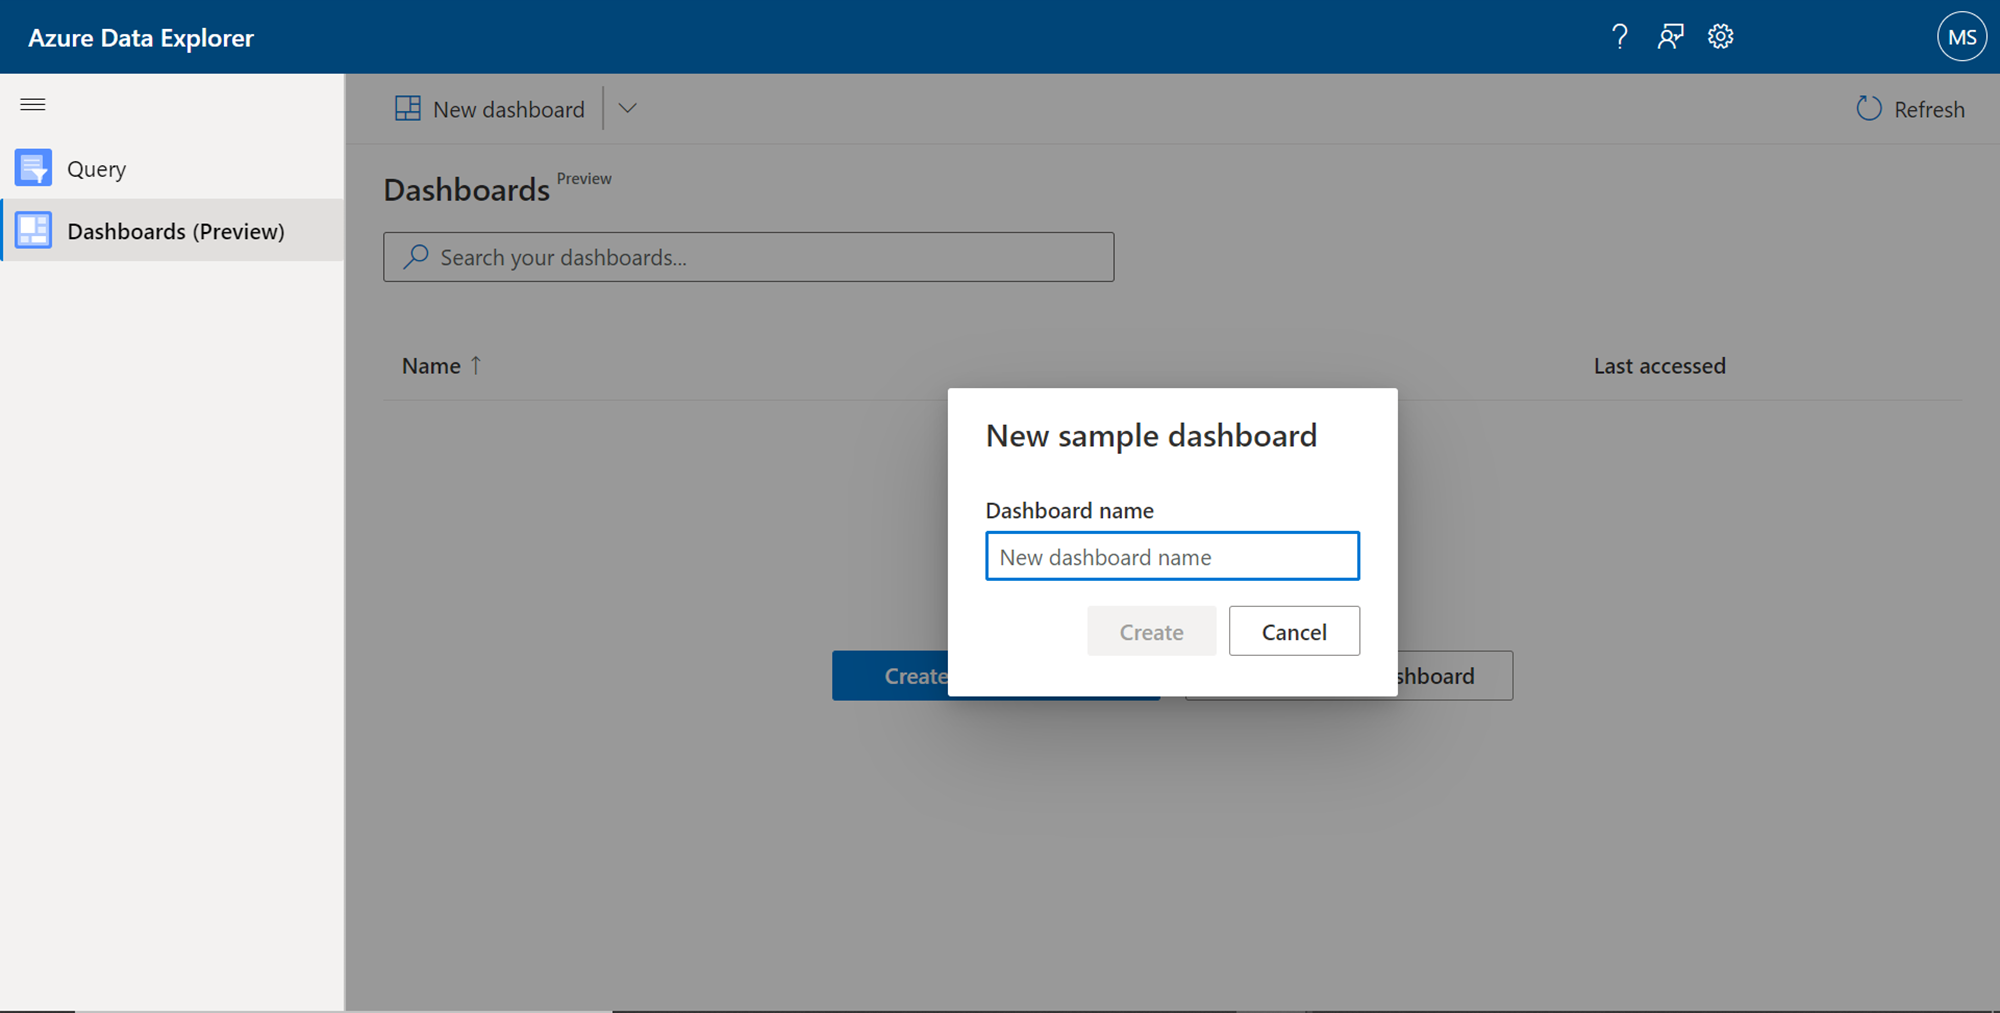Click the Dashboard name field label
Screen dimensions: 2000x1013
click(1069, 511)
